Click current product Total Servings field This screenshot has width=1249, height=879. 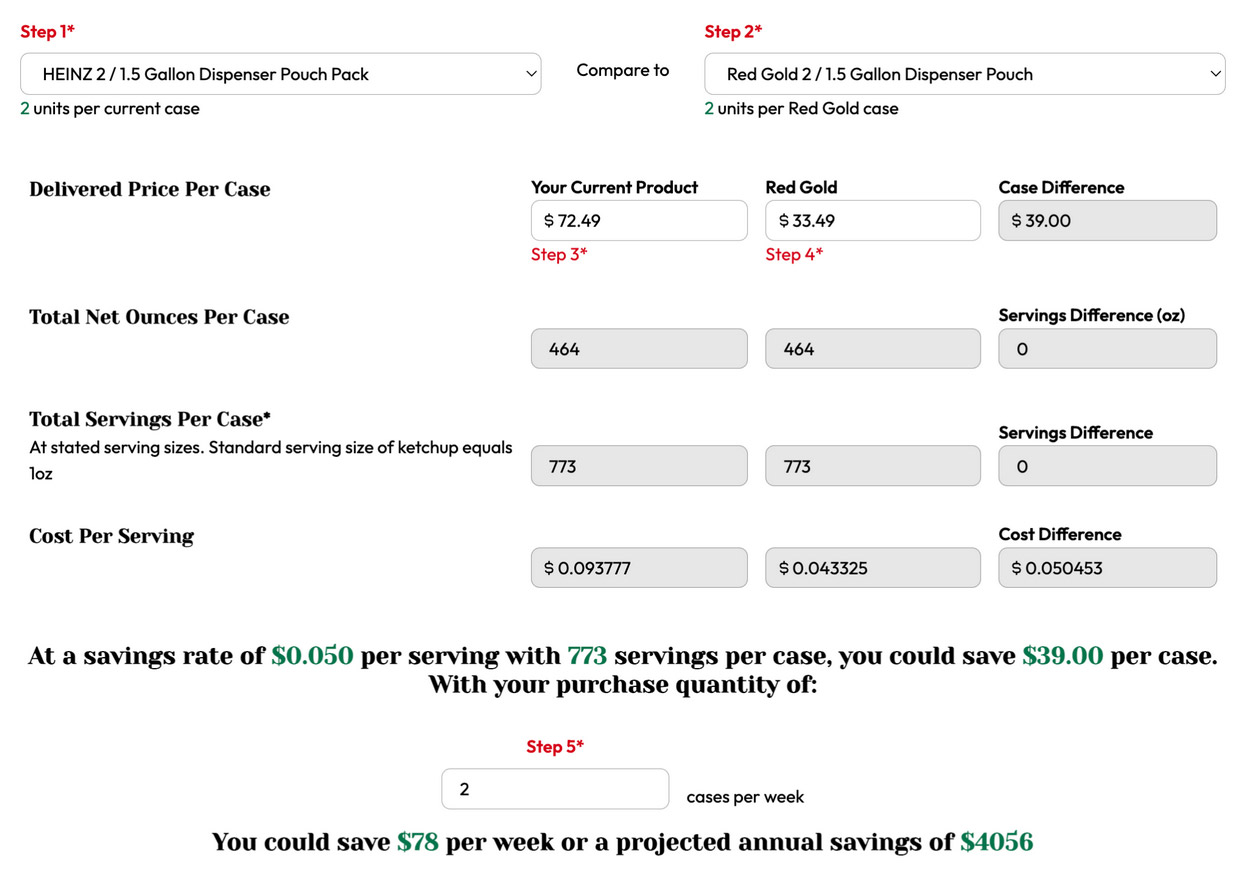(x=638, y=466)
